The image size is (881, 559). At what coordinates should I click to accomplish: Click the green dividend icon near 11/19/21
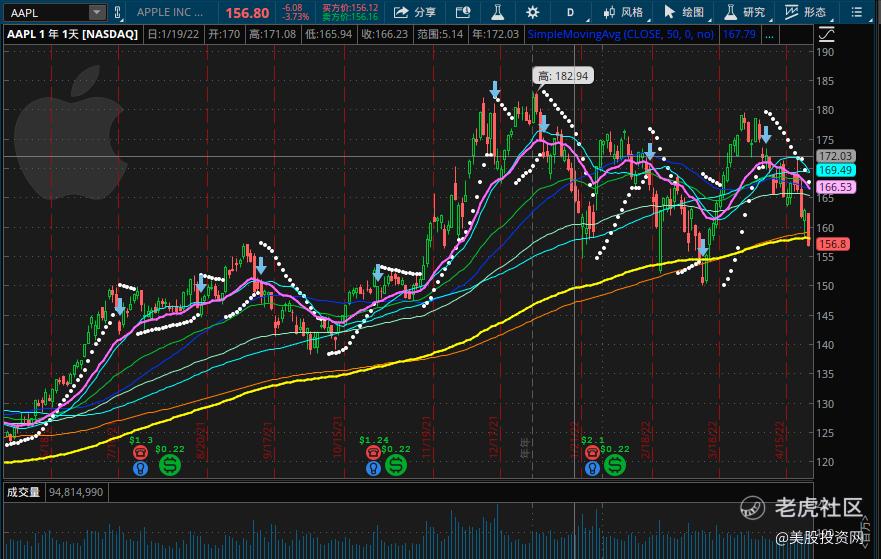[x=396, y=465]
